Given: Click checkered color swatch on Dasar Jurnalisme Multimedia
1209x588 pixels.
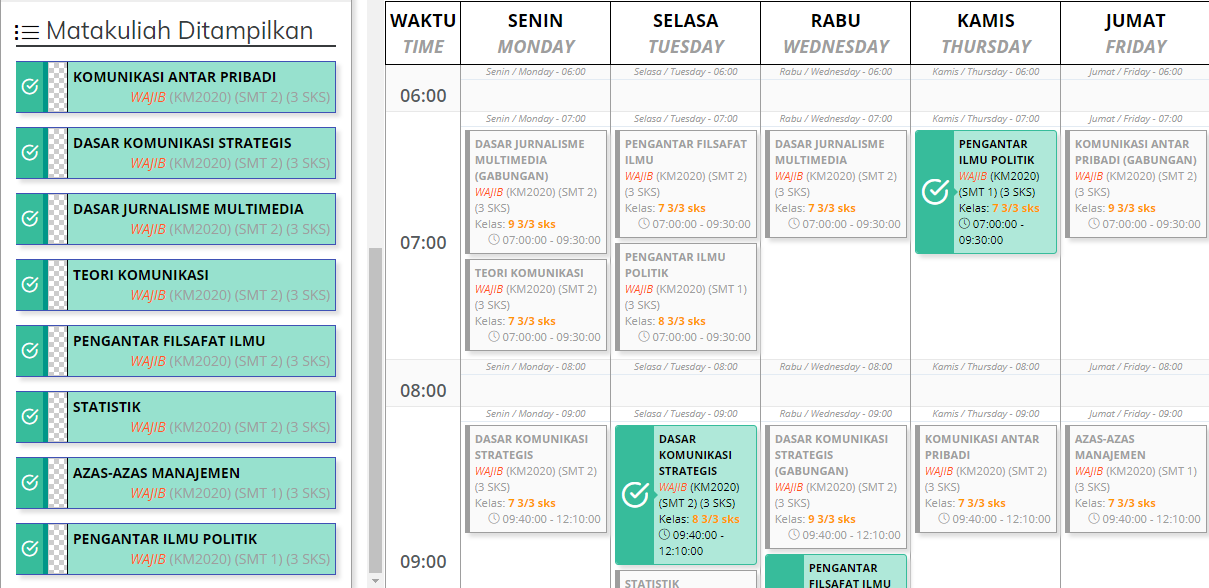Looking at the screenshot, I should click(x=57, y=219).
